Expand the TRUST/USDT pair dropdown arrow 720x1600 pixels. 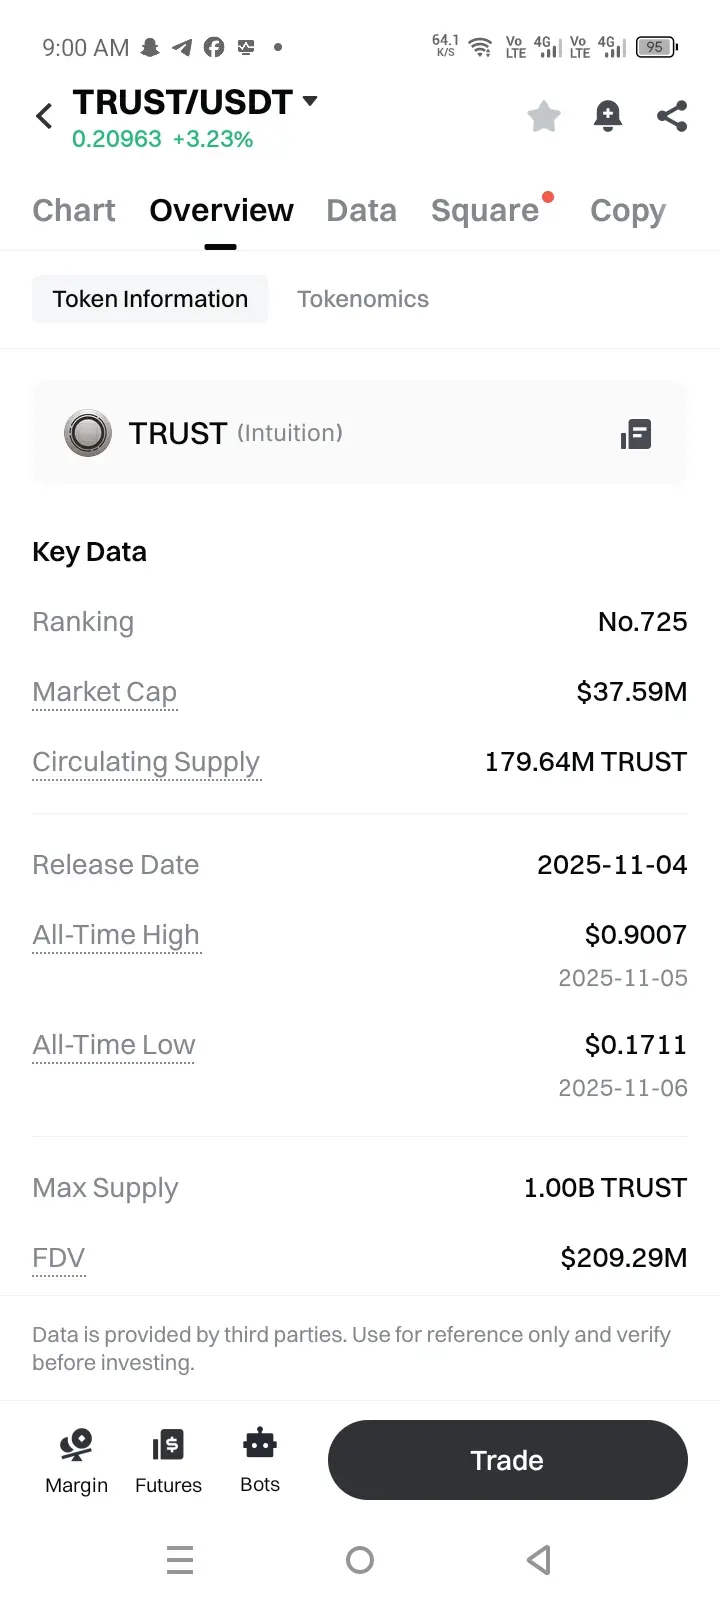[x=310, y=101]
